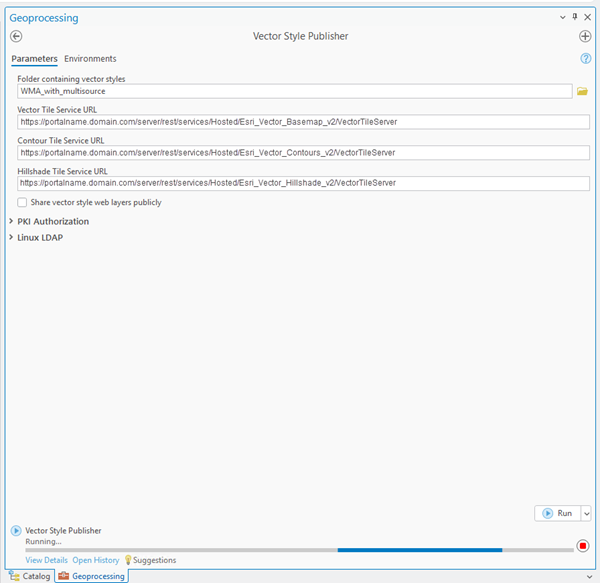Screen dimensions: 600x583
Task: Switch to the Parameters tab
Action: point(34,59)
